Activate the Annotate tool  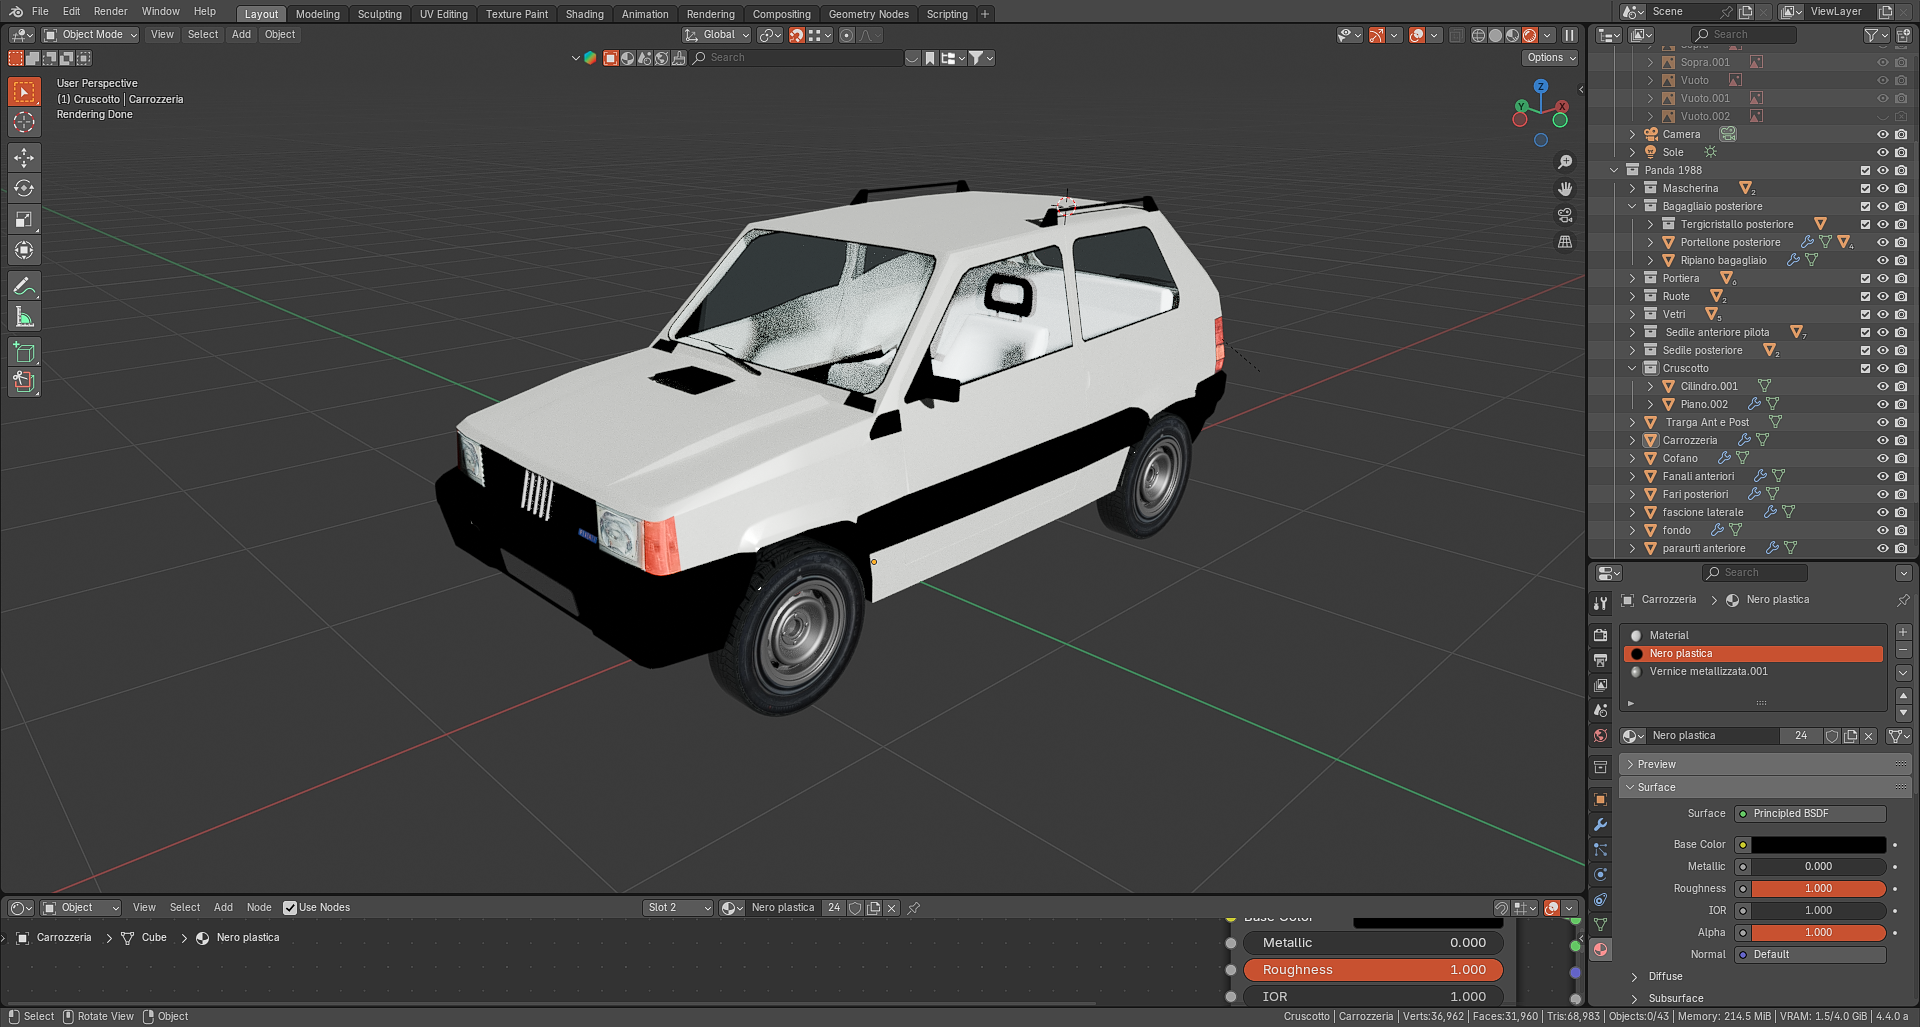click(x=24, y=287)
